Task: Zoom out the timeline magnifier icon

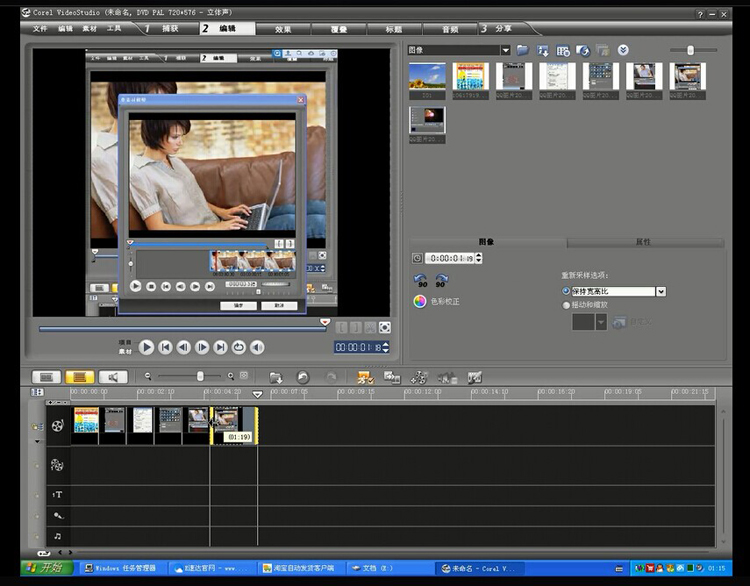Action: coord(148,376)
